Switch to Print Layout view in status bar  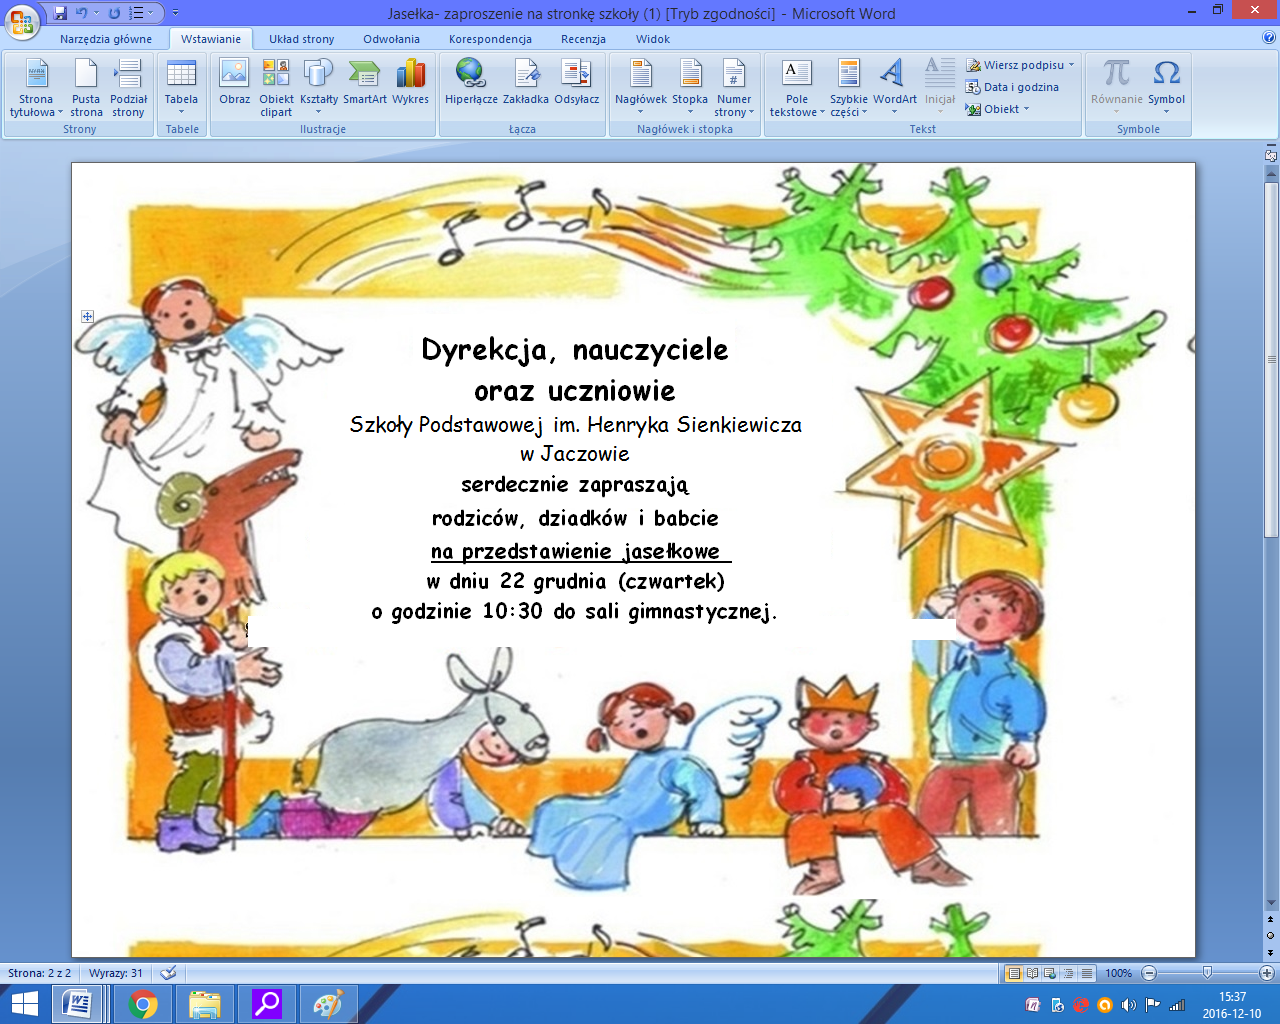pyautogui.click(x=1015, y=973)
